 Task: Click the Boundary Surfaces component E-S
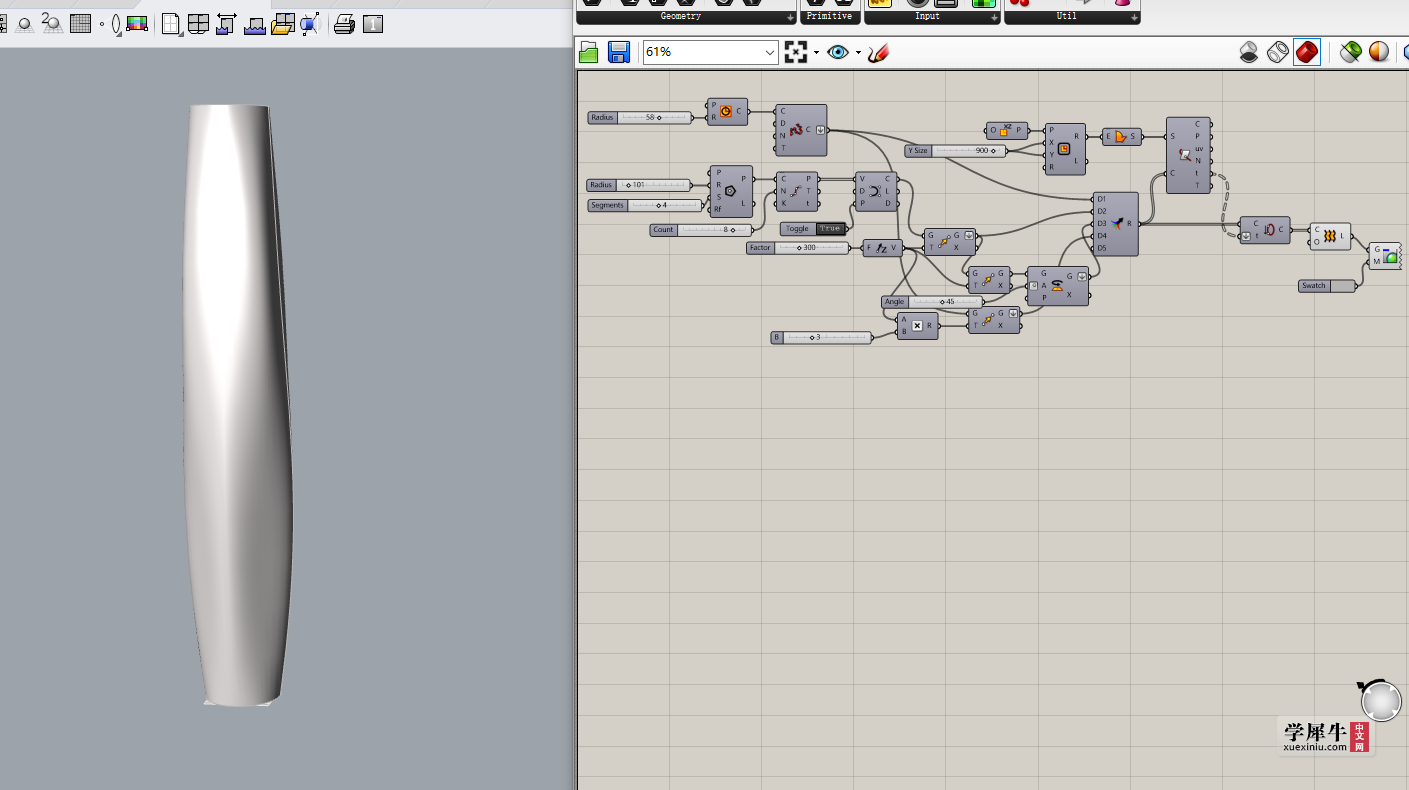(x=1121, y=137)
